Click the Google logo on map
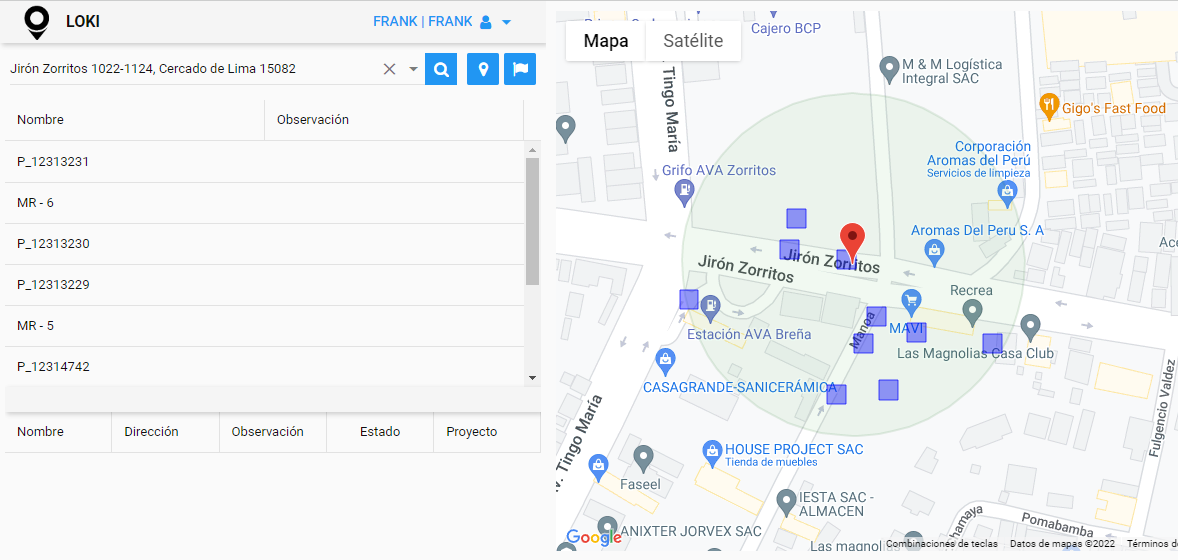This screenshot has height=560, width=1178. 593,537
